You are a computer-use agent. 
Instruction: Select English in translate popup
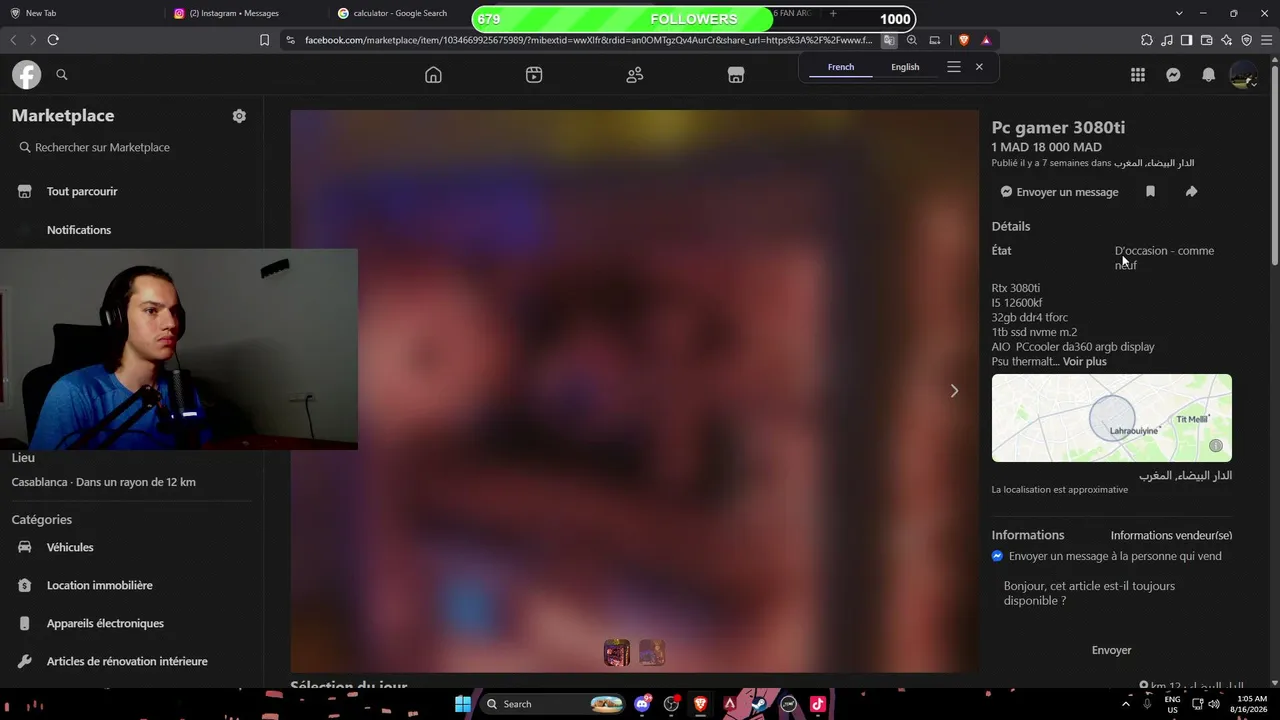[905, 67]
